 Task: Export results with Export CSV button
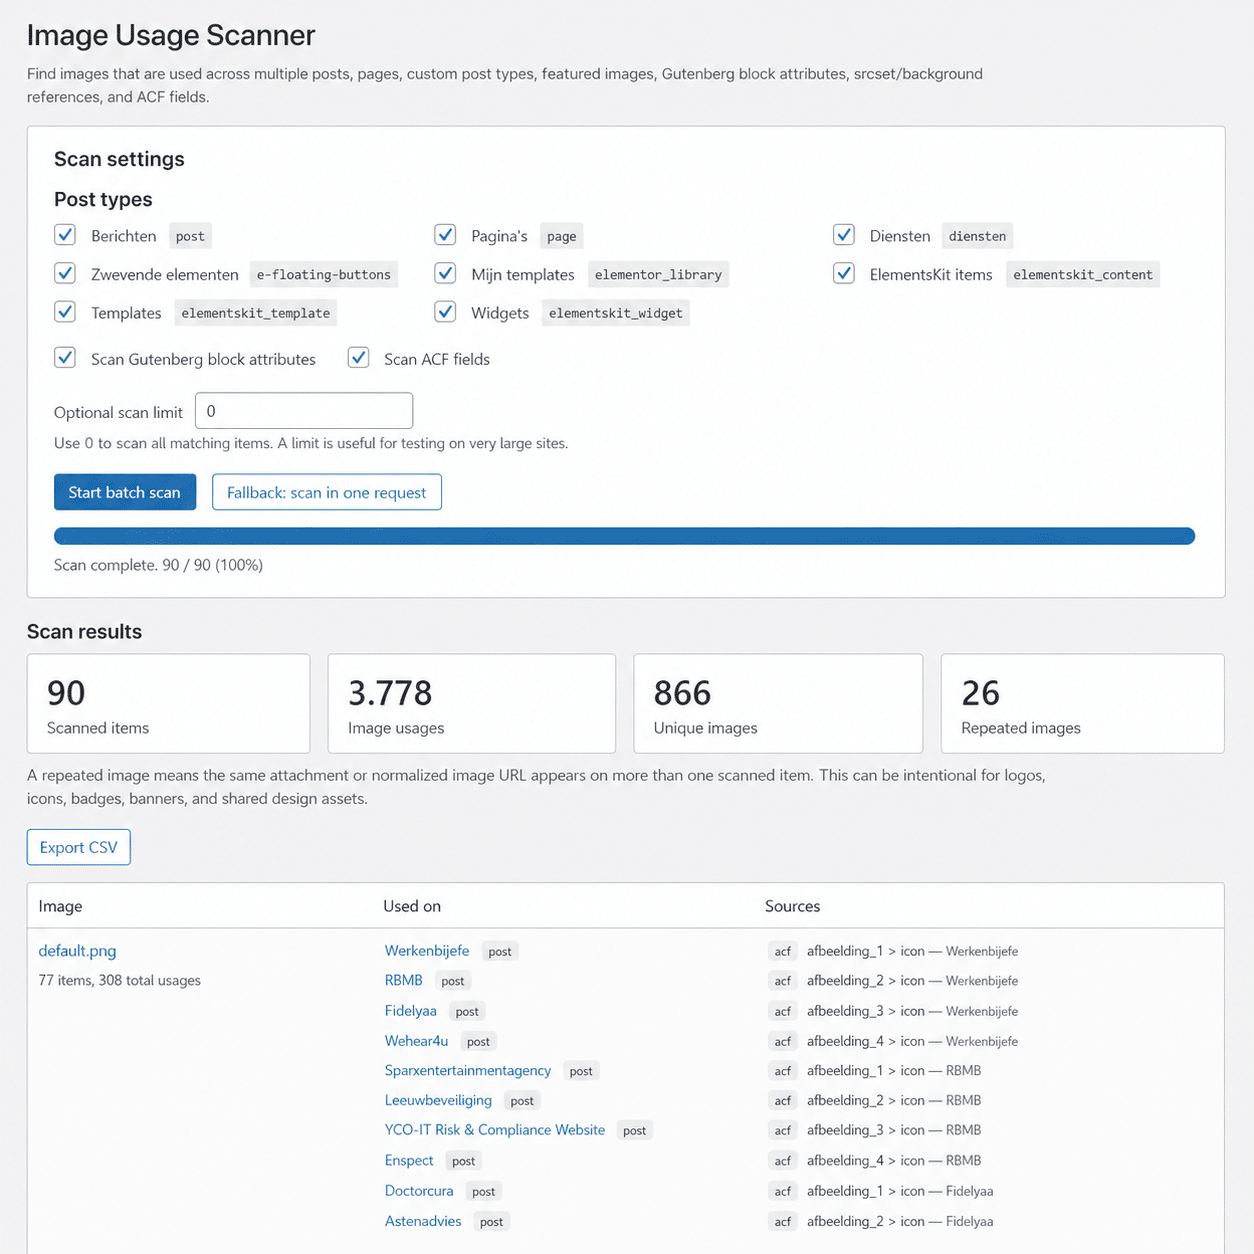click(78, 847)
